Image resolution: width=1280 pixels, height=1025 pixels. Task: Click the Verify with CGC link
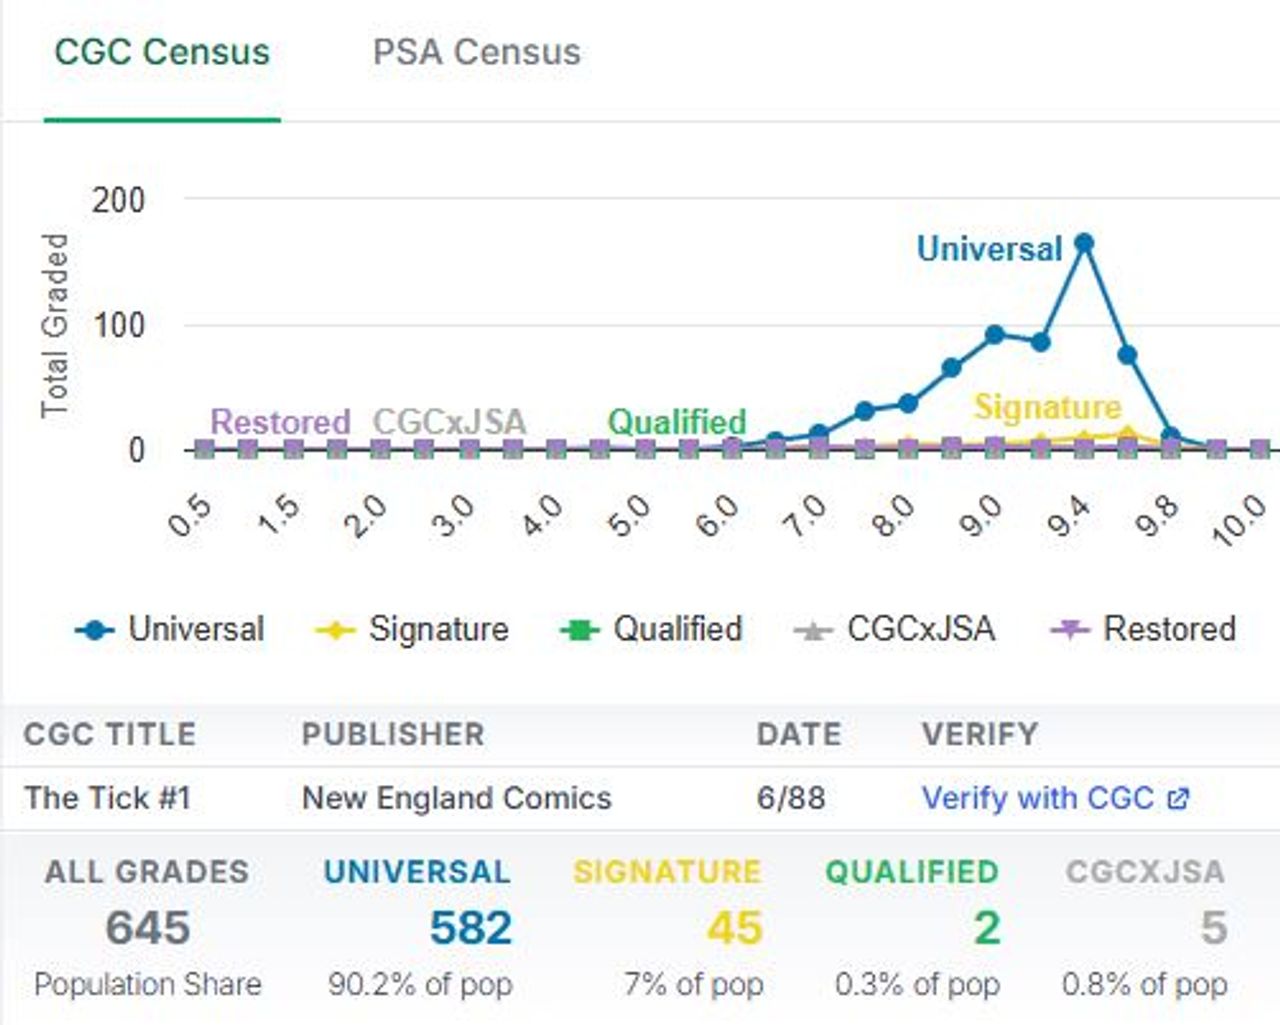(x=1037, y=798)
